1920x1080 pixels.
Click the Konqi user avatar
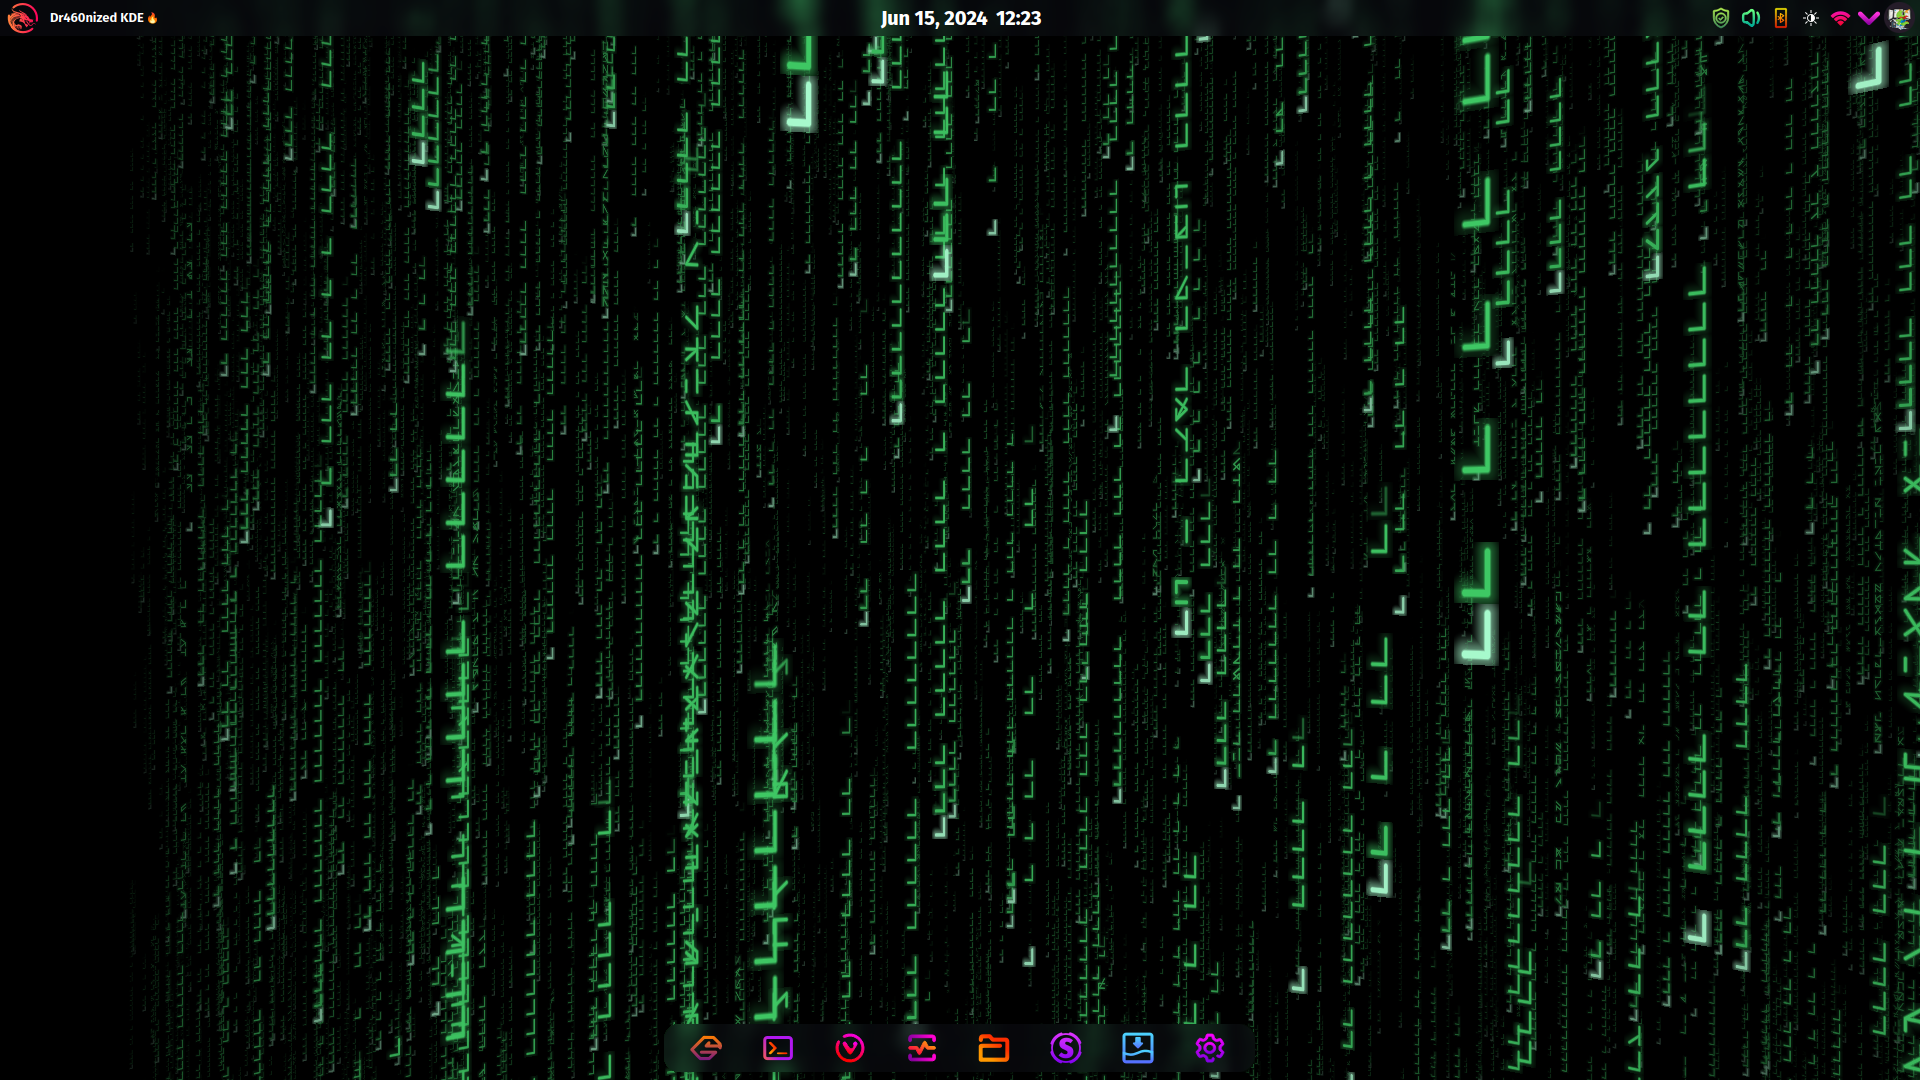point(1899,18)
